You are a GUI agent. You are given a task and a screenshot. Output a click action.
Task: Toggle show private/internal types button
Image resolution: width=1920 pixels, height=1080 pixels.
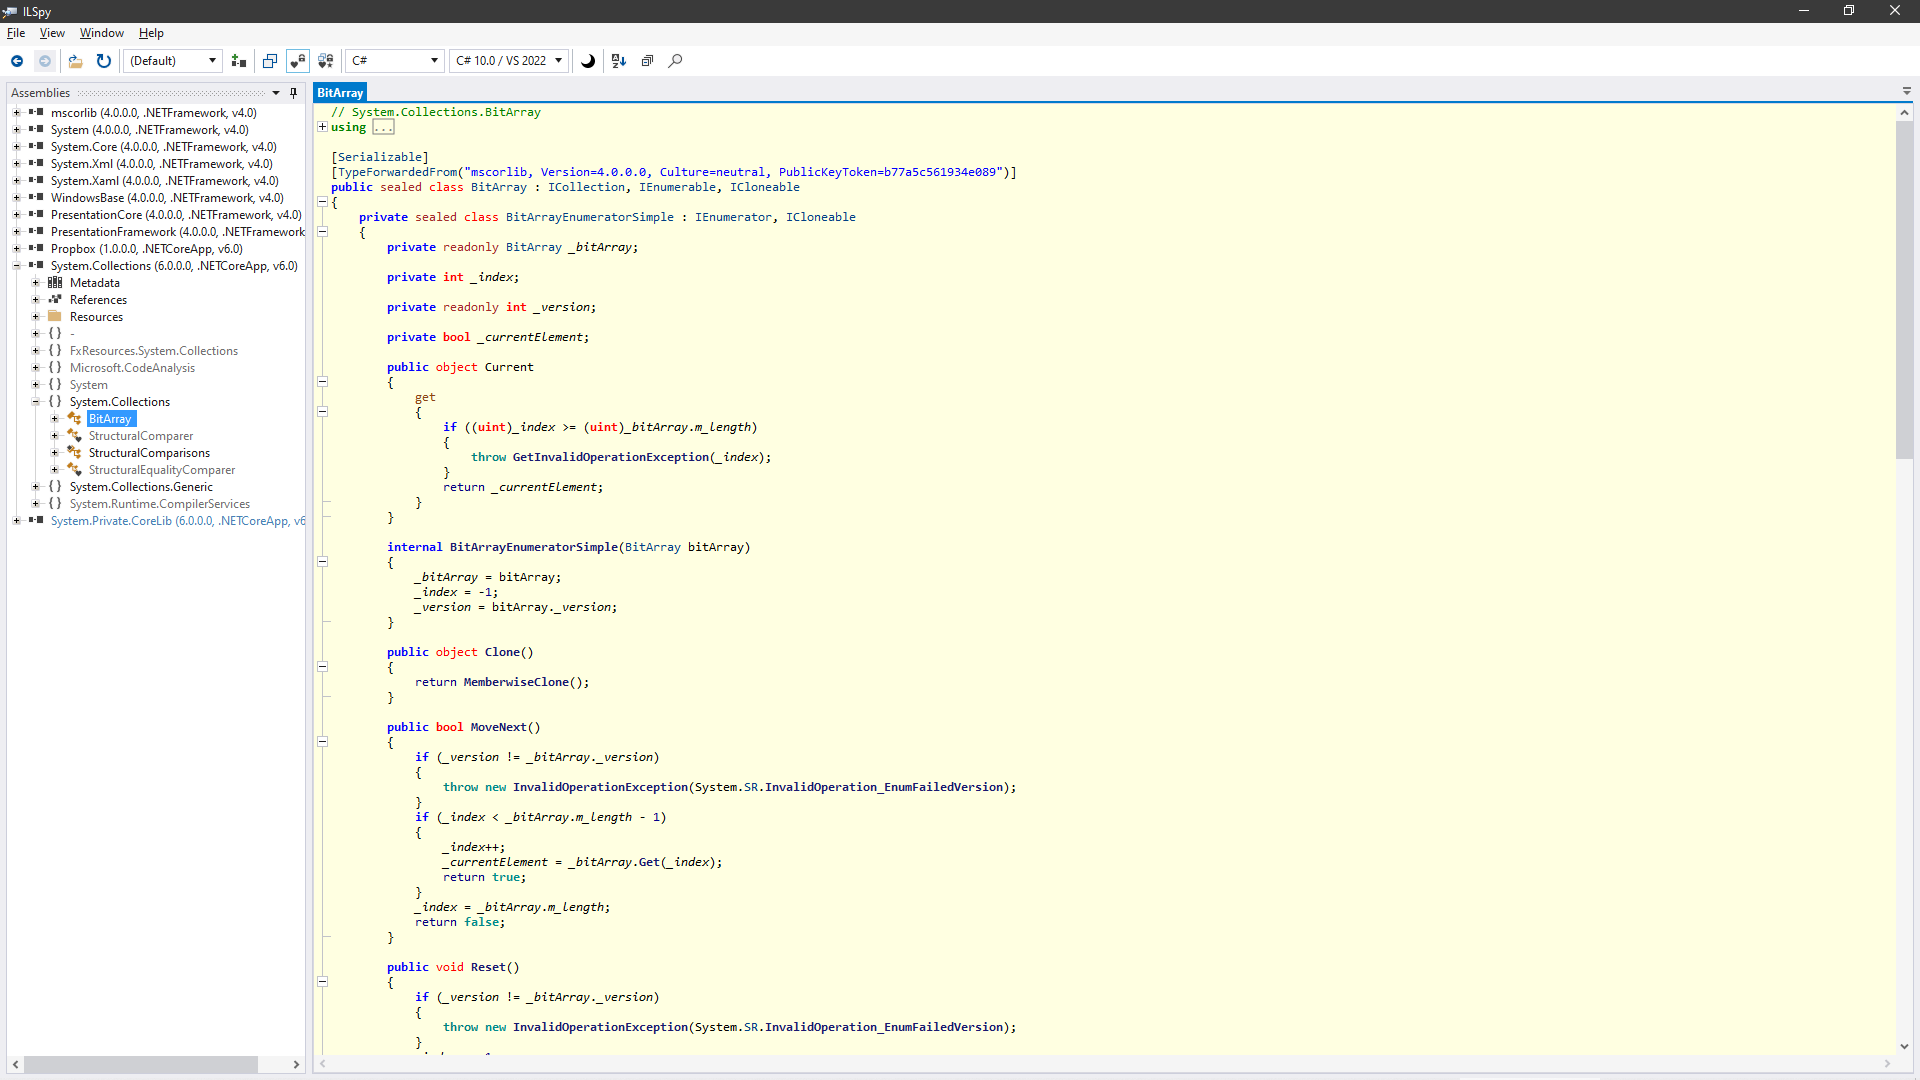click(x=298, y=61)
